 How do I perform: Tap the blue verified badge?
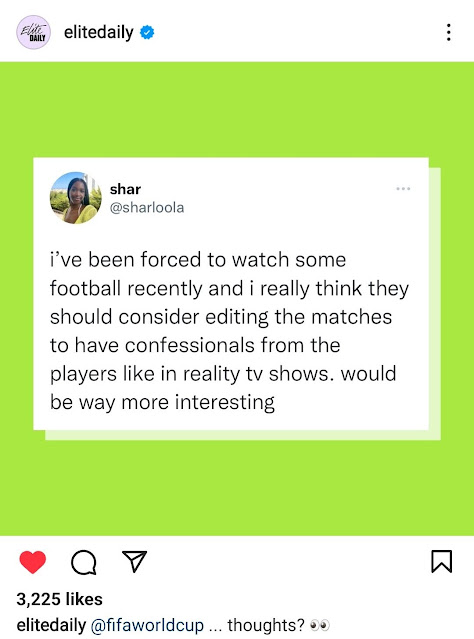(x=147, y=32)
